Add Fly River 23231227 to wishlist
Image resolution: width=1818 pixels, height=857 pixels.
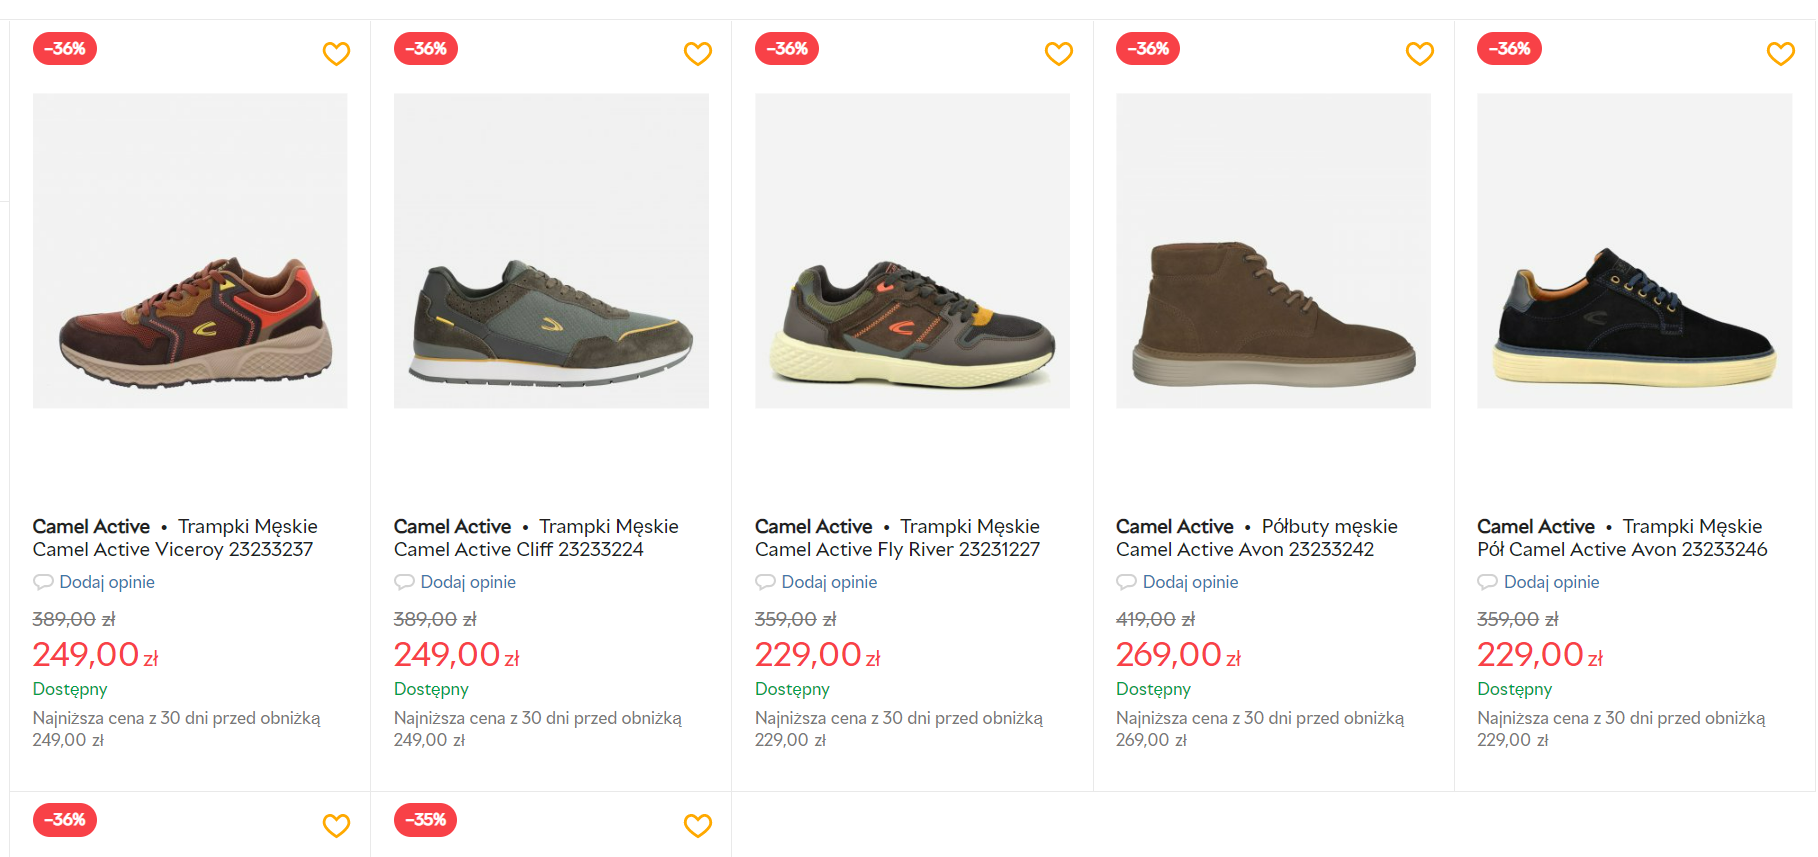(x=1058, y=53)
